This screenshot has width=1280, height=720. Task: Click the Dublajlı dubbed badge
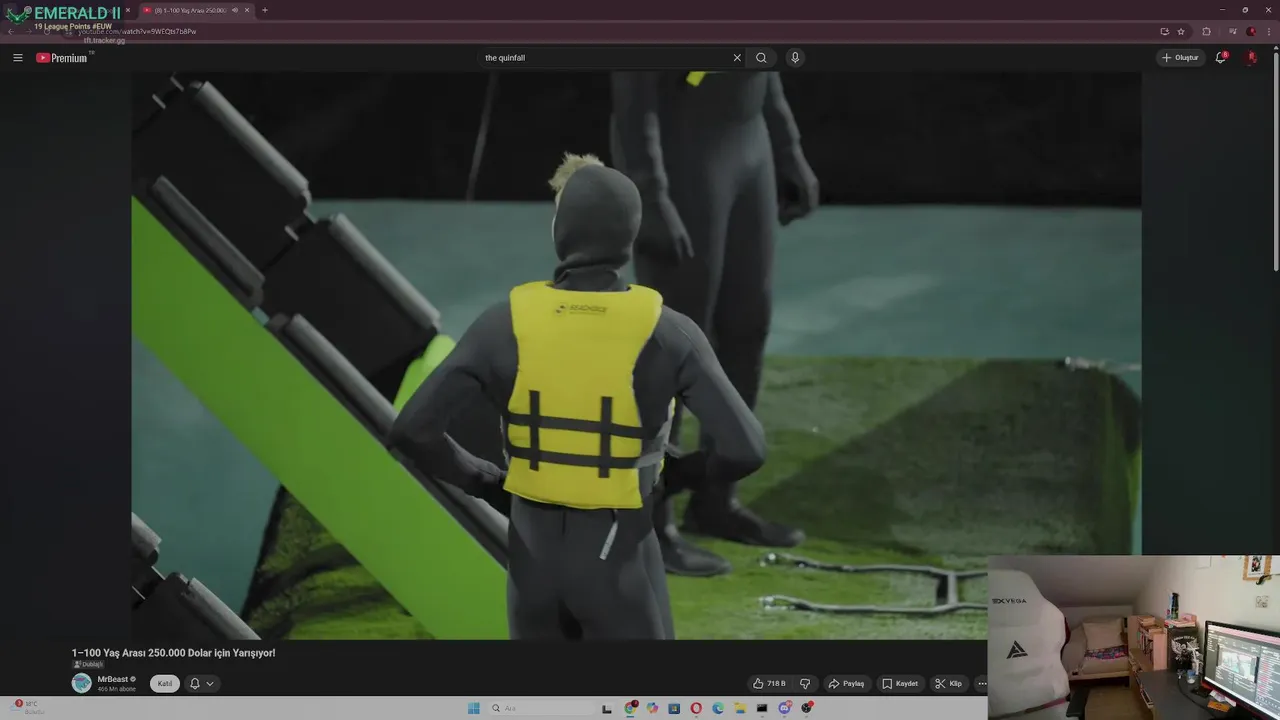click(88, 664)
